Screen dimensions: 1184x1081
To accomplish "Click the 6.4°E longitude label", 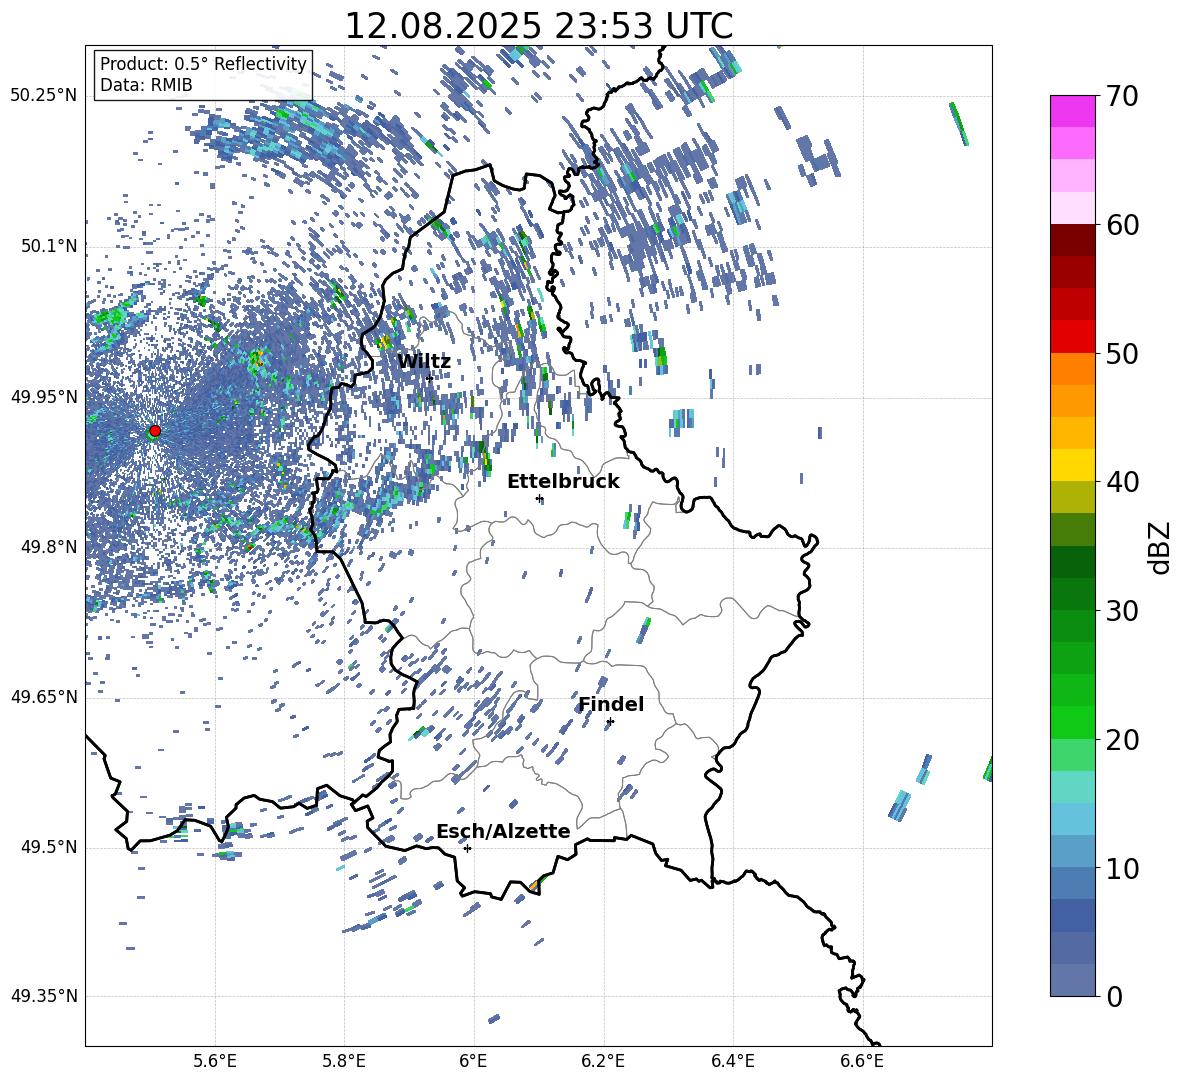I will [x=732, y=1061].
